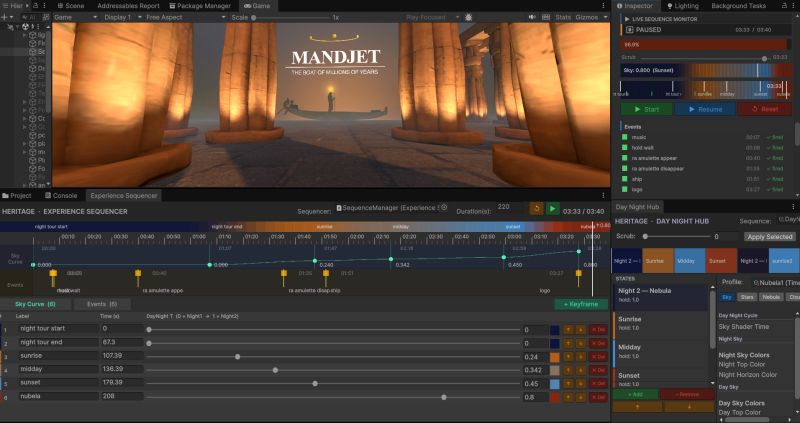Select the Events (6) sub-tab
This screenshot has height=423, width=800.
pyautogui.click(x=102, y=304)
